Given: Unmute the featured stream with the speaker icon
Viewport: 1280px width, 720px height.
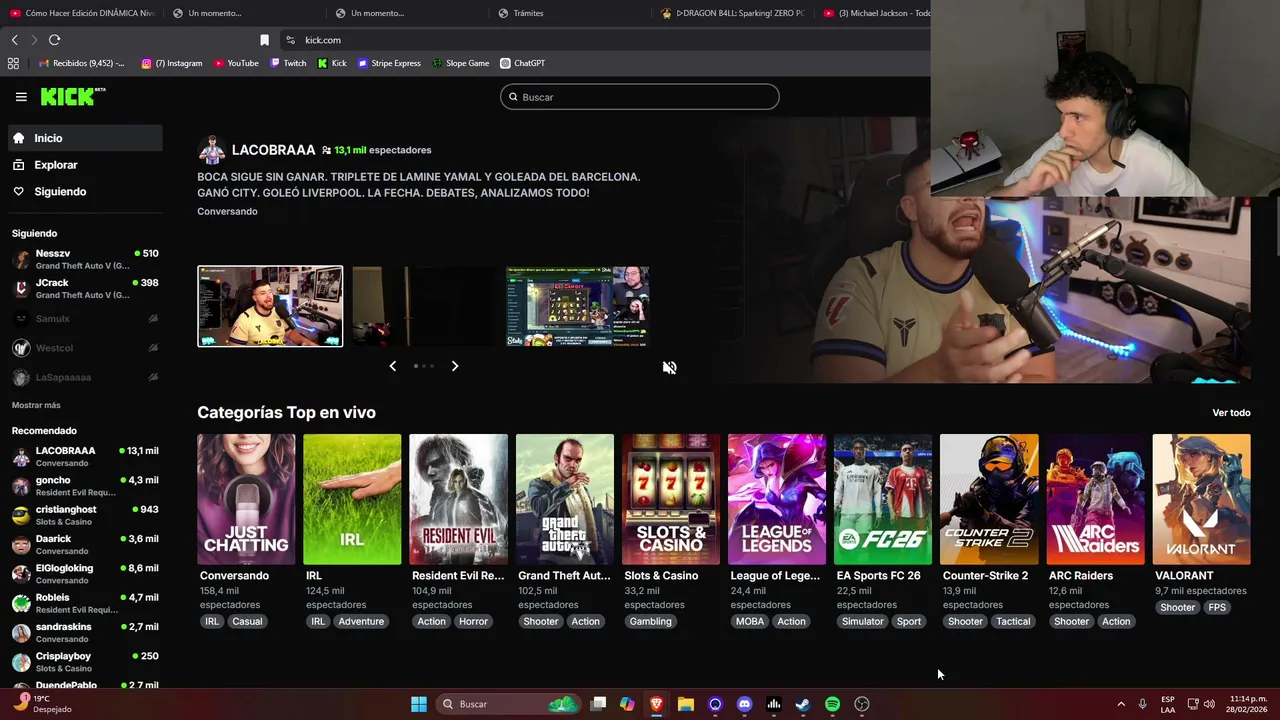Looking at the screenshot, I should tap(669, 367).
